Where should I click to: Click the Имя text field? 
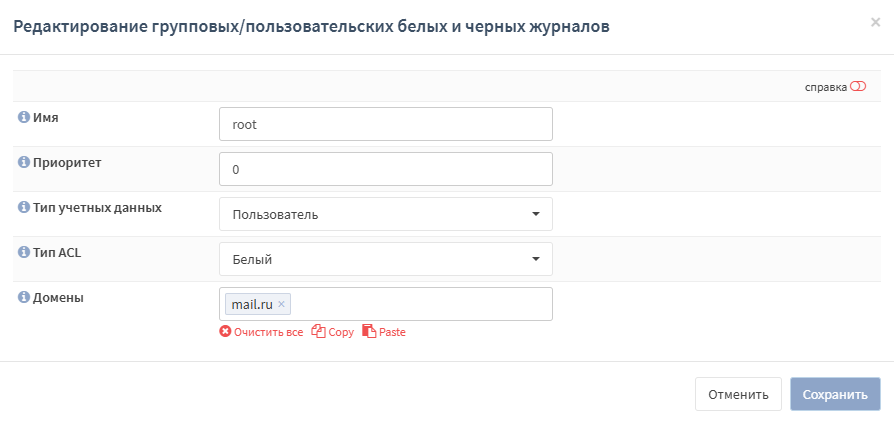click(385, 124)
